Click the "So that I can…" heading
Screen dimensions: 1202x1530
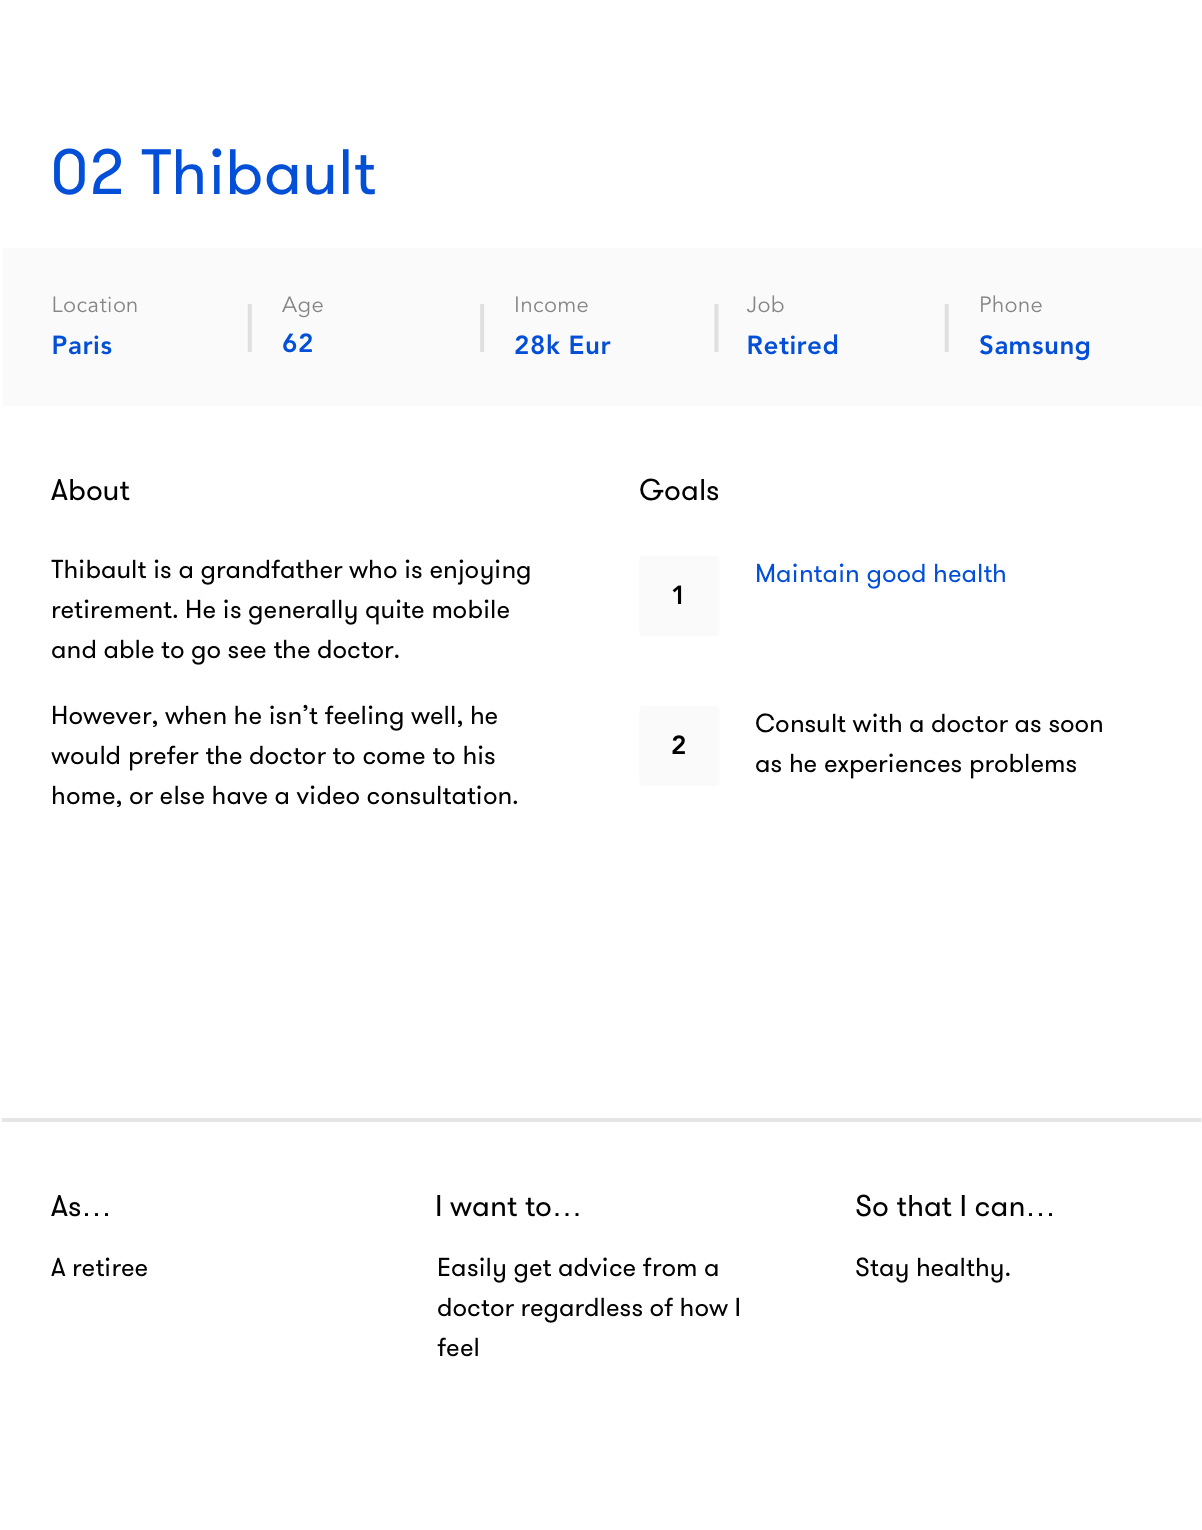click(954, 1207)
